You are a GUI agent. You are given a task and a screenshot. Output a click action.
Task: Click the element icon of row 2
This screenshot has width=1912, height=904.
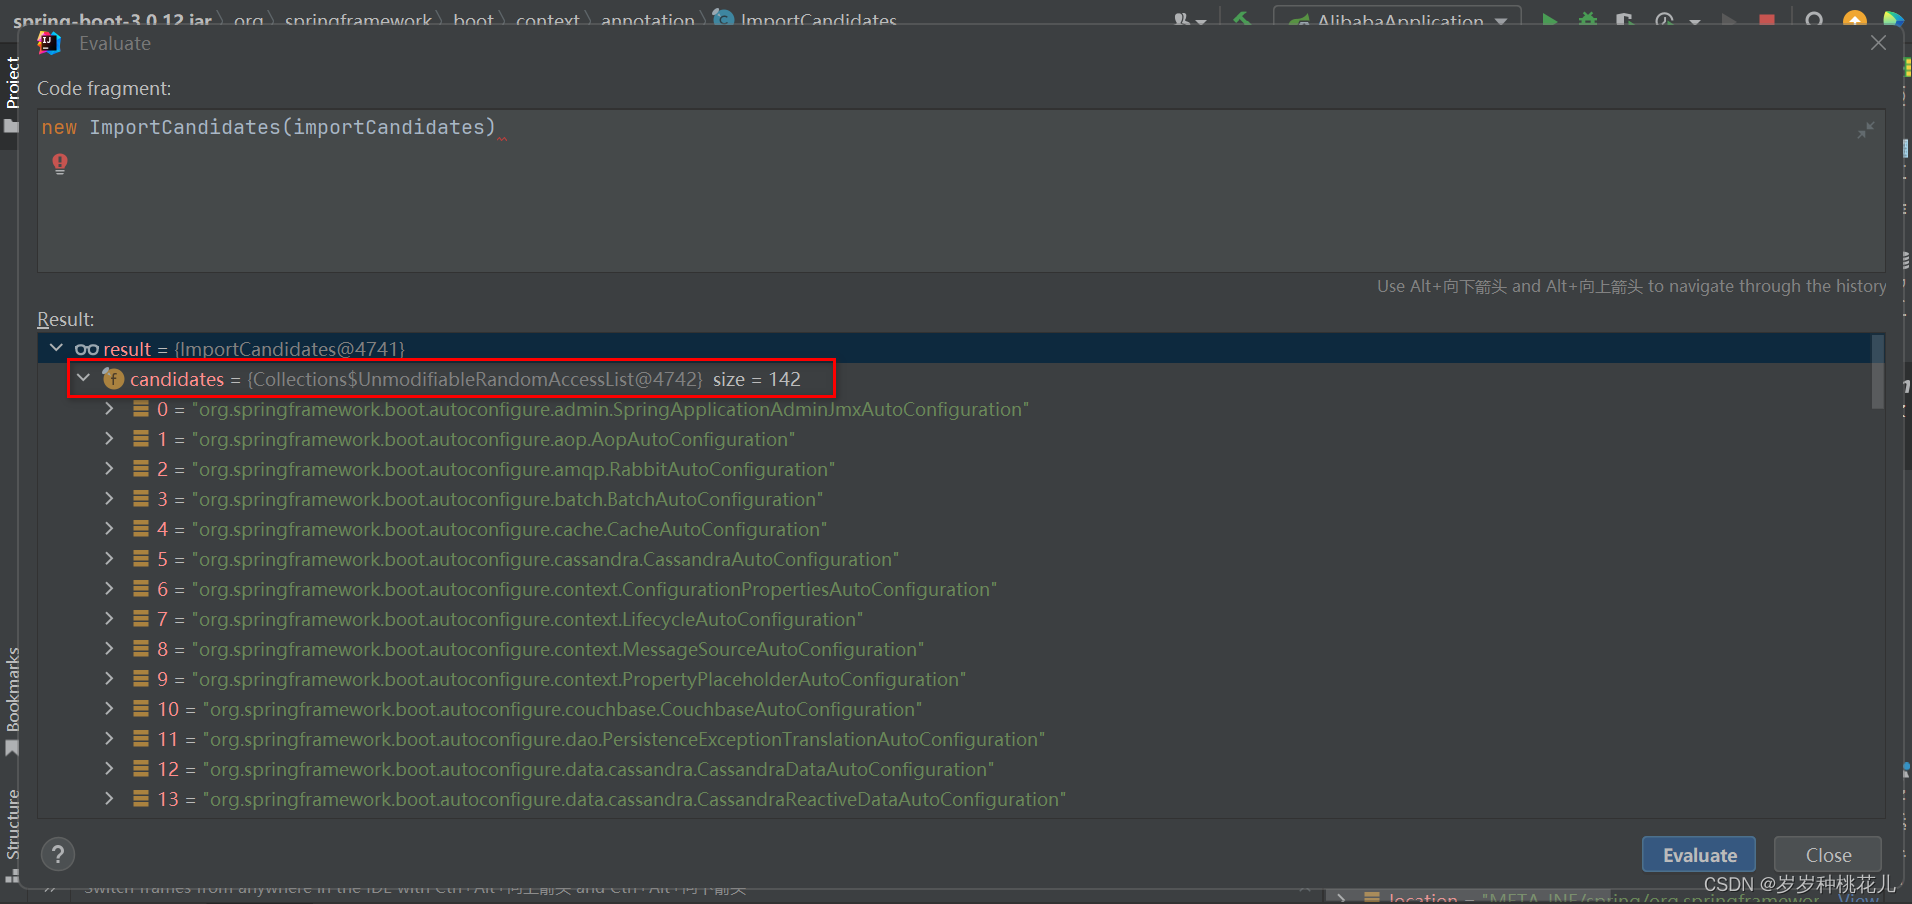(141, 469)
